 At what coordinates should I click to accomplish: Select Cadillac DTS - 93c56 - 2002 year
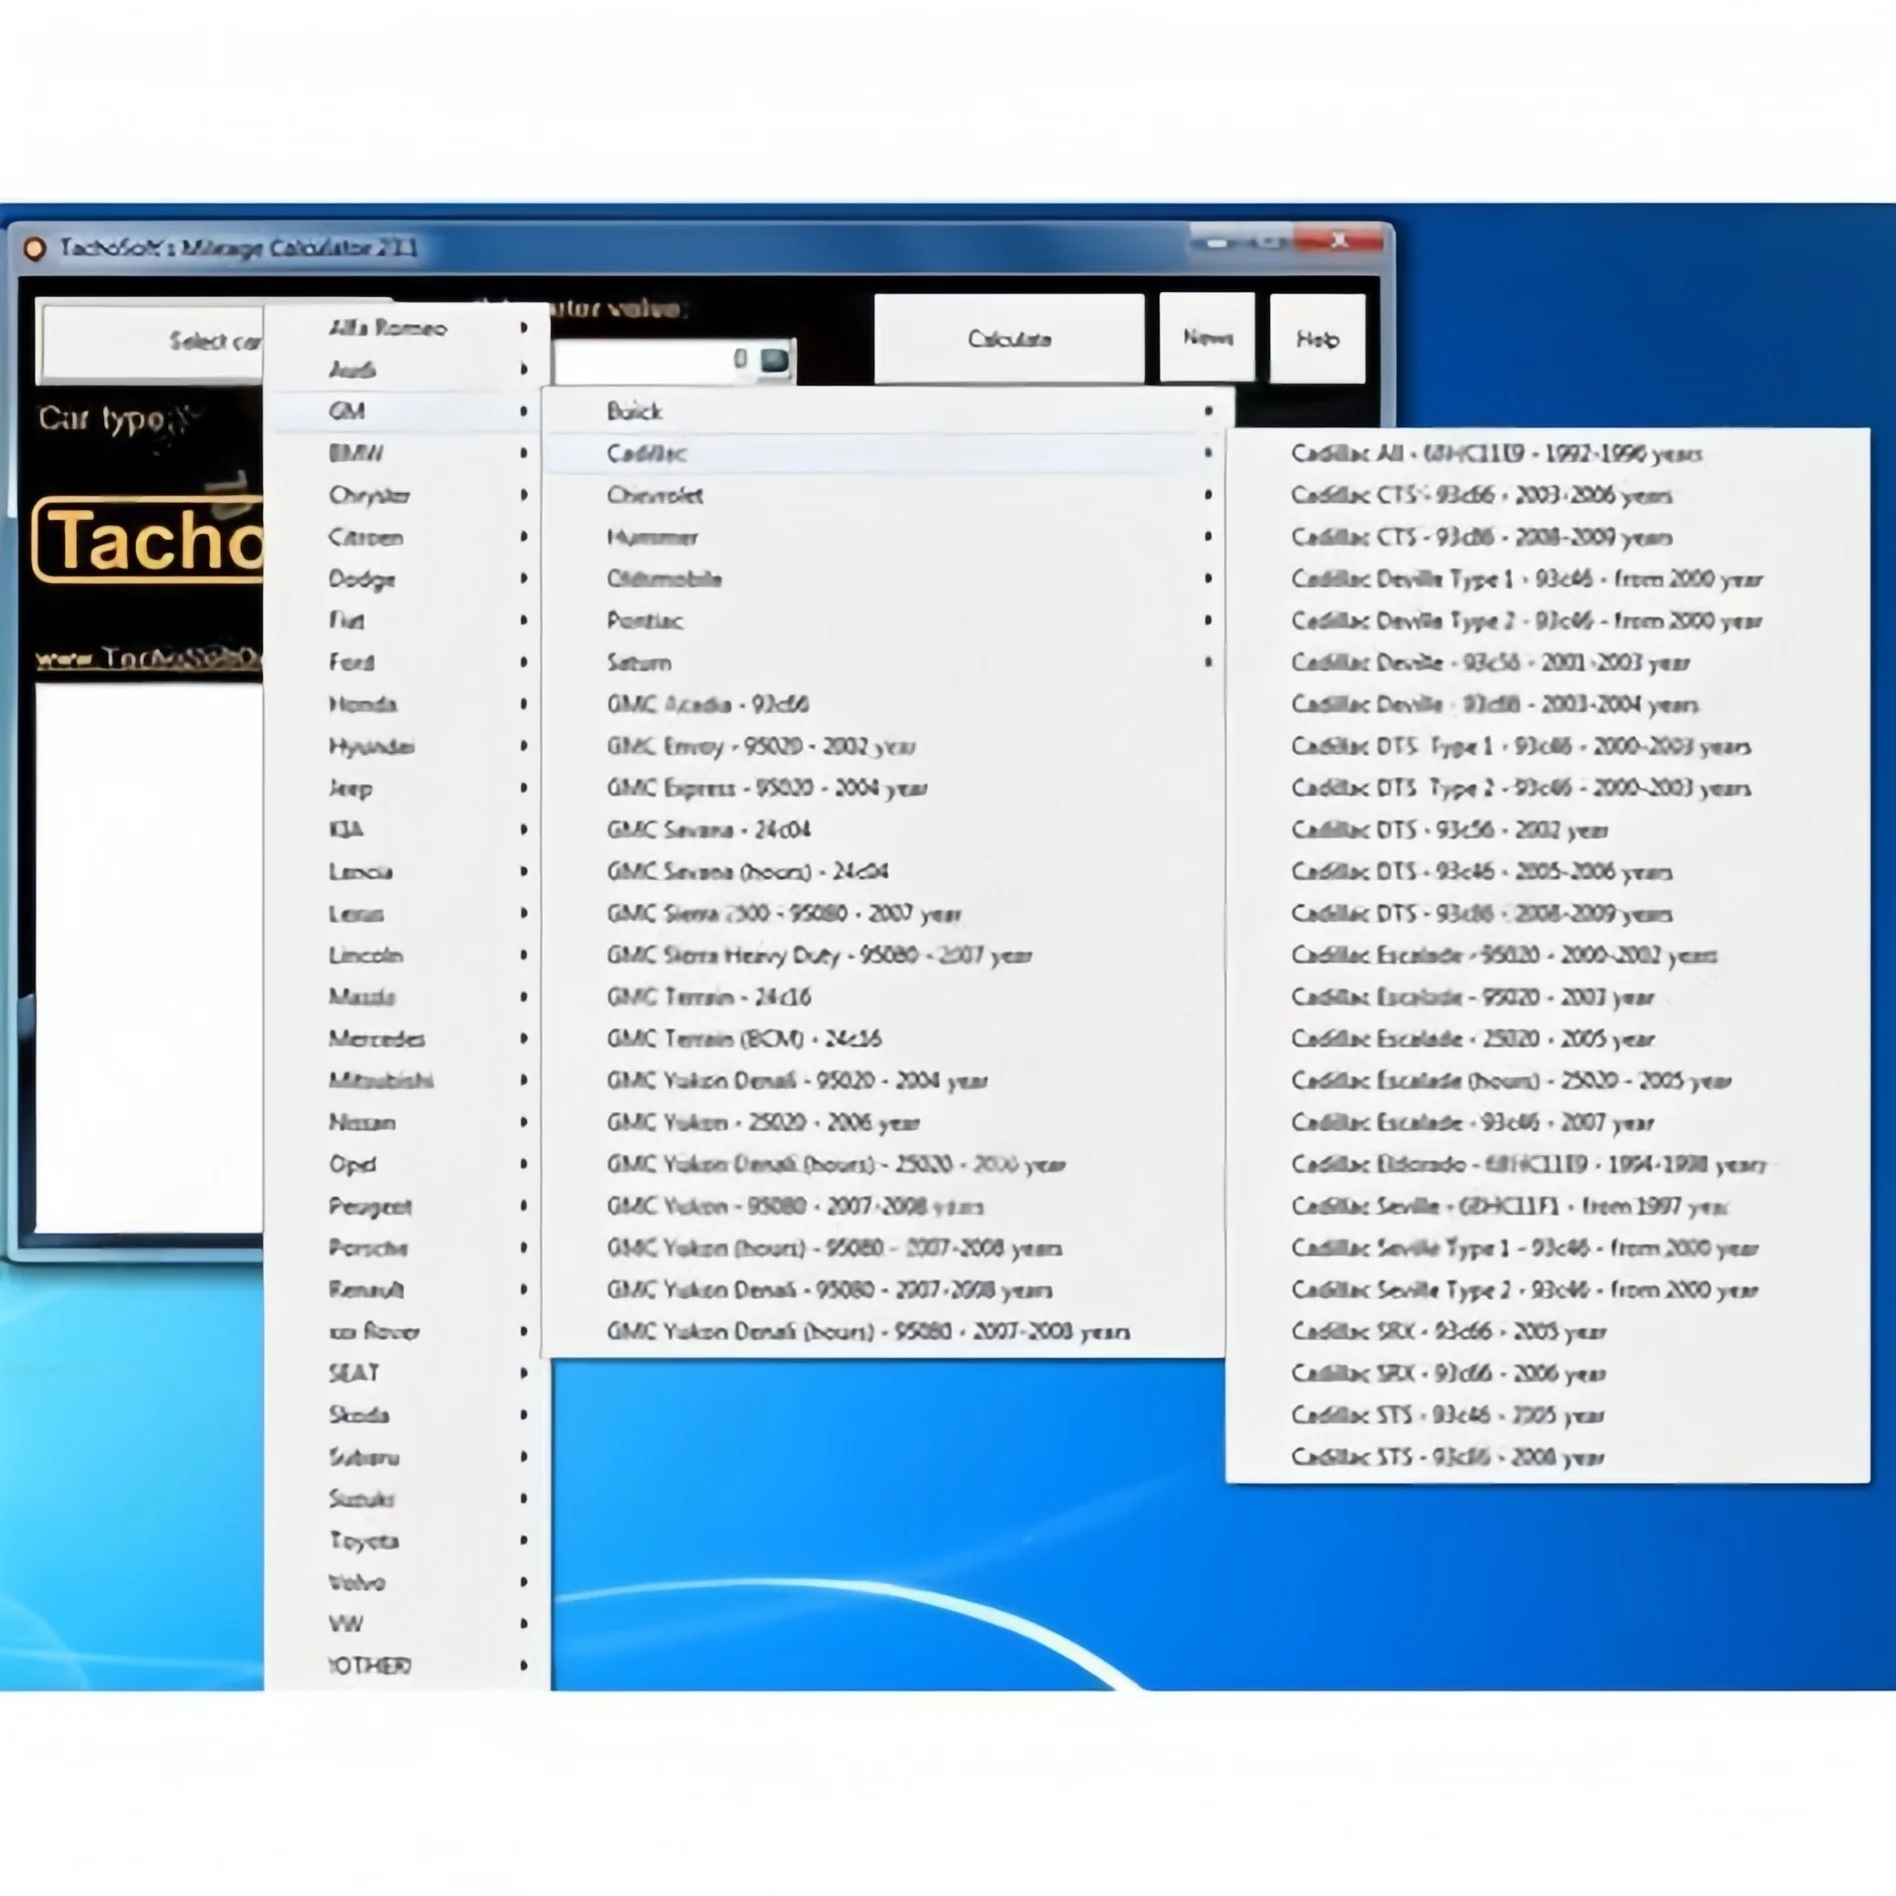coord(1548,830)
